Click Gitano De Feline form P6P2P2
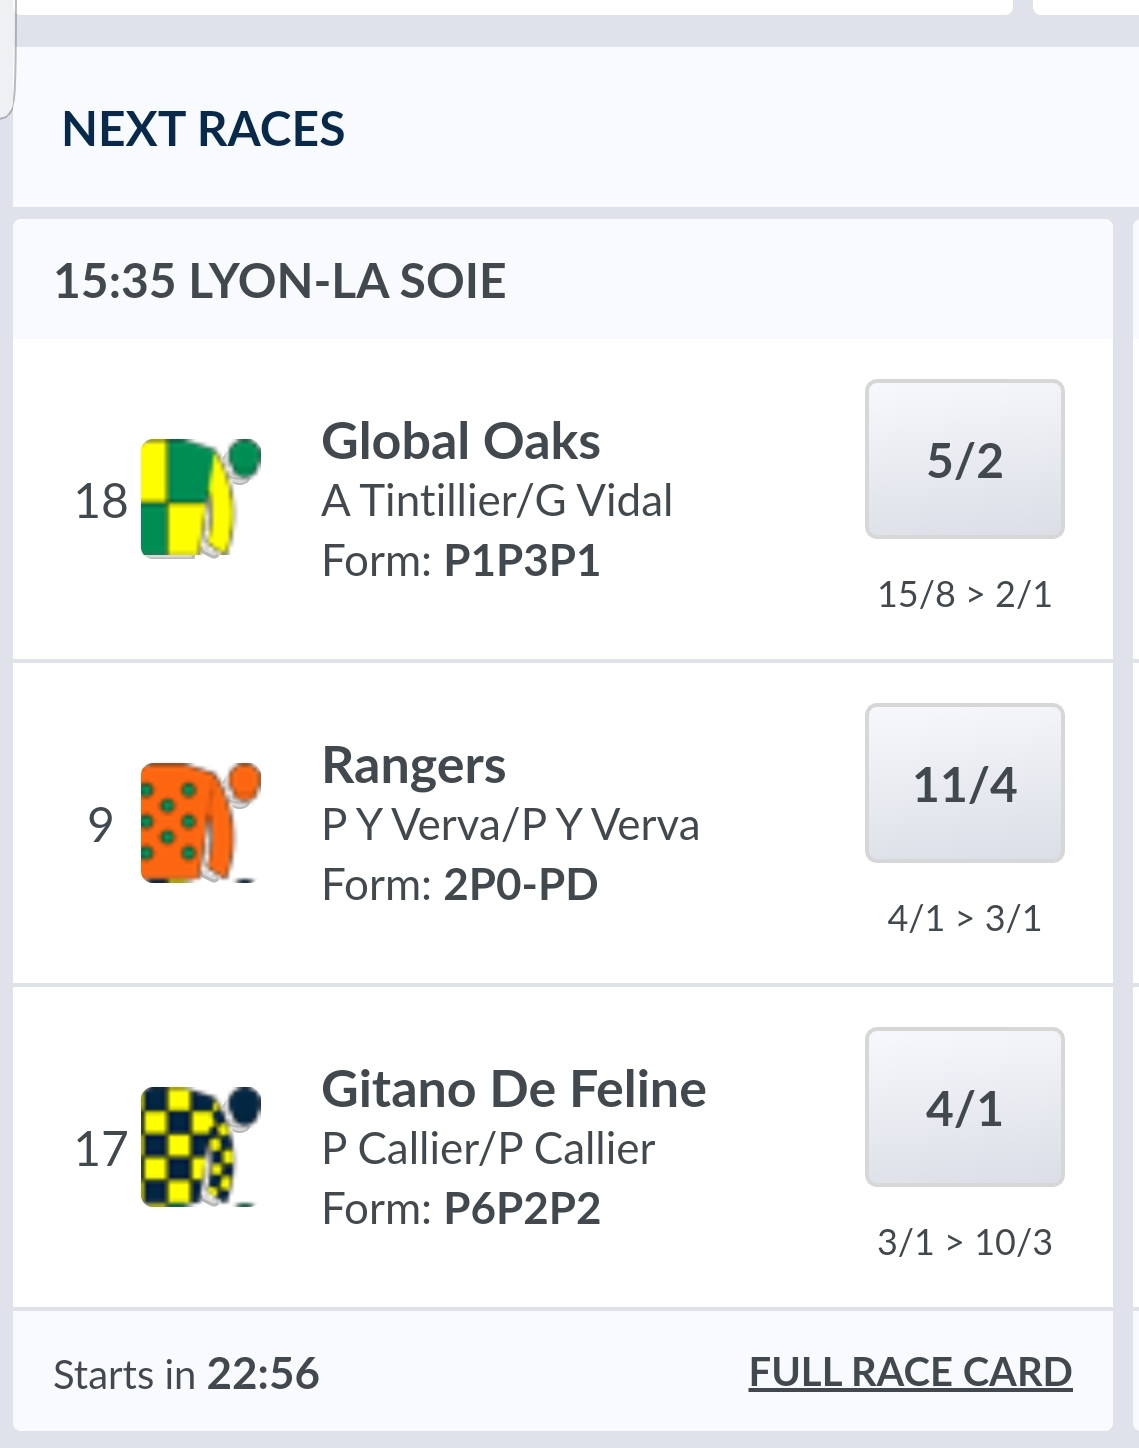This screenshot has height=1448, width=1139. click(521, 1209)
